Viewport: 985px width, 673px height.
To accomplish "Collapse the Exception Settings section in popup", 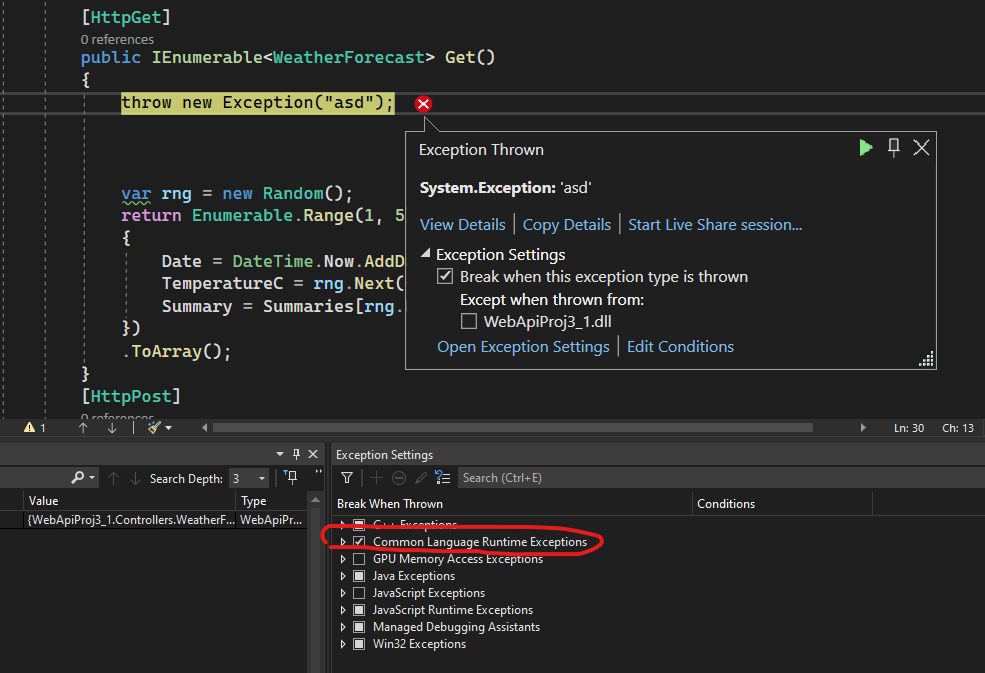I will tap(426, 253).
